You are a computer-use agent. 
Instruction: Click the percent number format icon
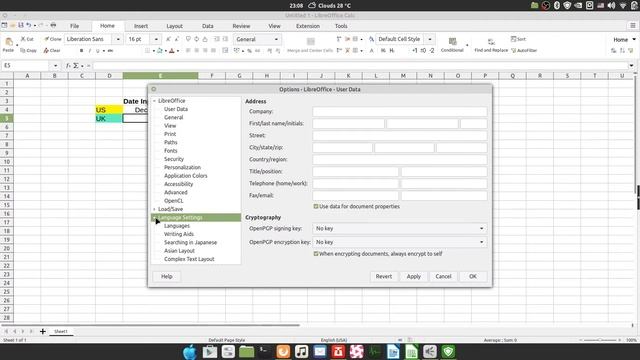point(249,51)
